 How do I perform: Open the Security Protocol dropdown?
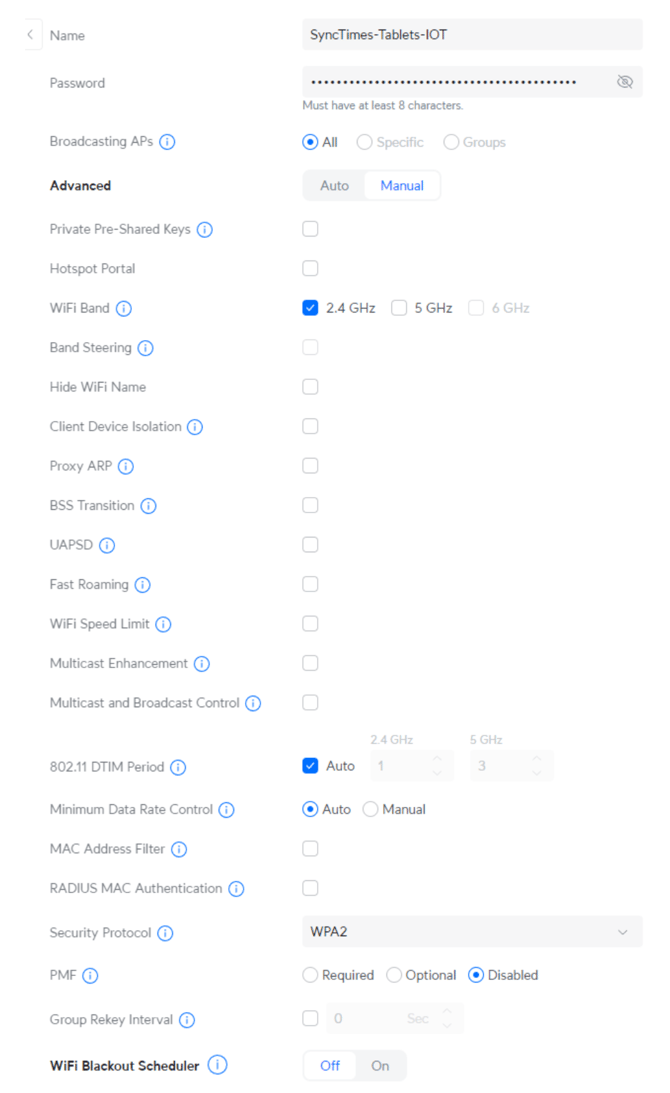click(x=472, y=931)
